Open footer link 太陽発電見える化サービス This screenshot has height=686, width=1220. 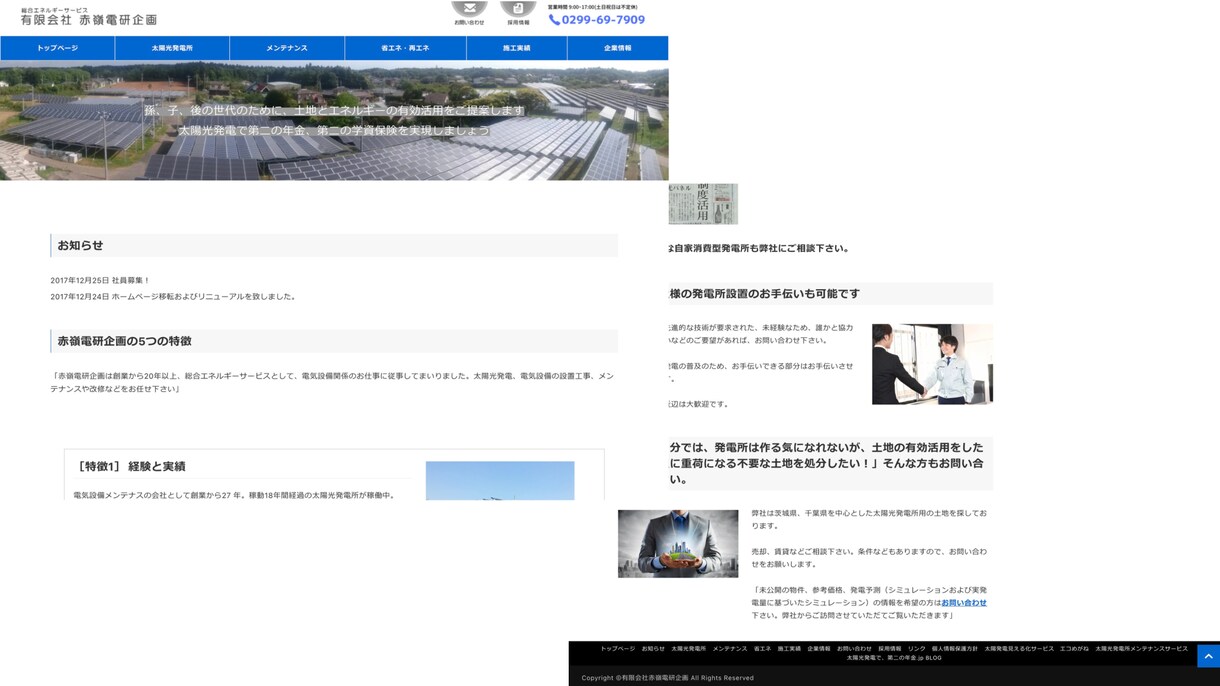1019,649
